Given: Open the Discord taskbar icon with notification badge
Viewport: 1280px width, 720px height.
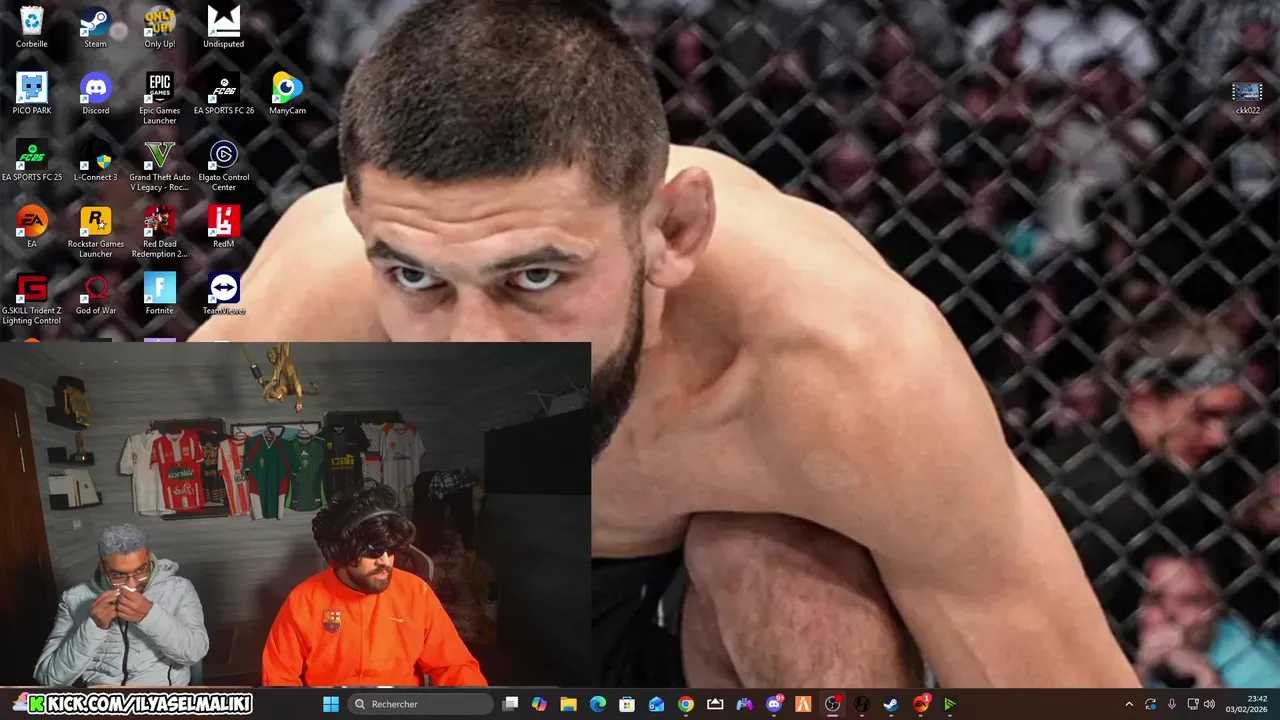Looking at the screenshot, I should pyautogui.click(x=774, y=704).
